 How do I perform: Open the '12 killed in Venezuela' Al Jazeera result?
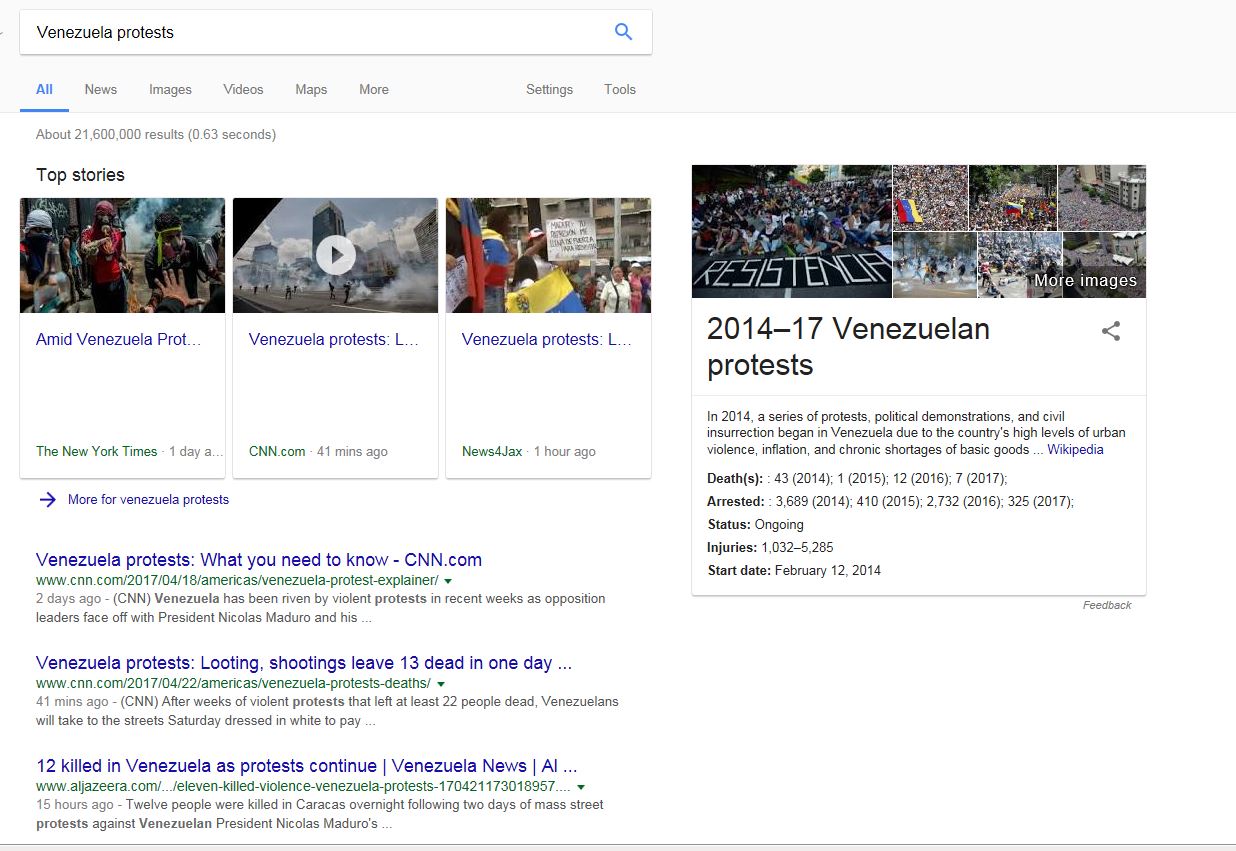(306, 766)
